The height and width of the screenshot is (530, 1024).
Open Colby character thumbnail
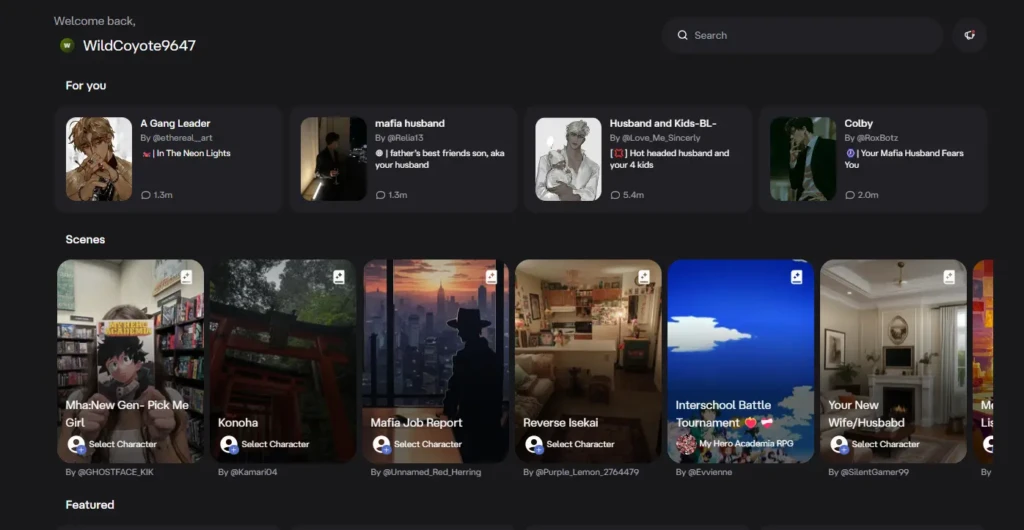[803, 159]
